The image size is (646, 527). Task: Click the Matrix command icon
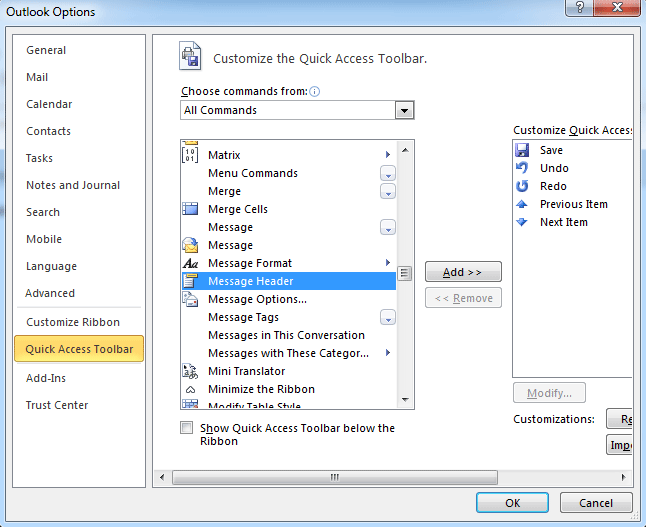[x=190, y=155]
